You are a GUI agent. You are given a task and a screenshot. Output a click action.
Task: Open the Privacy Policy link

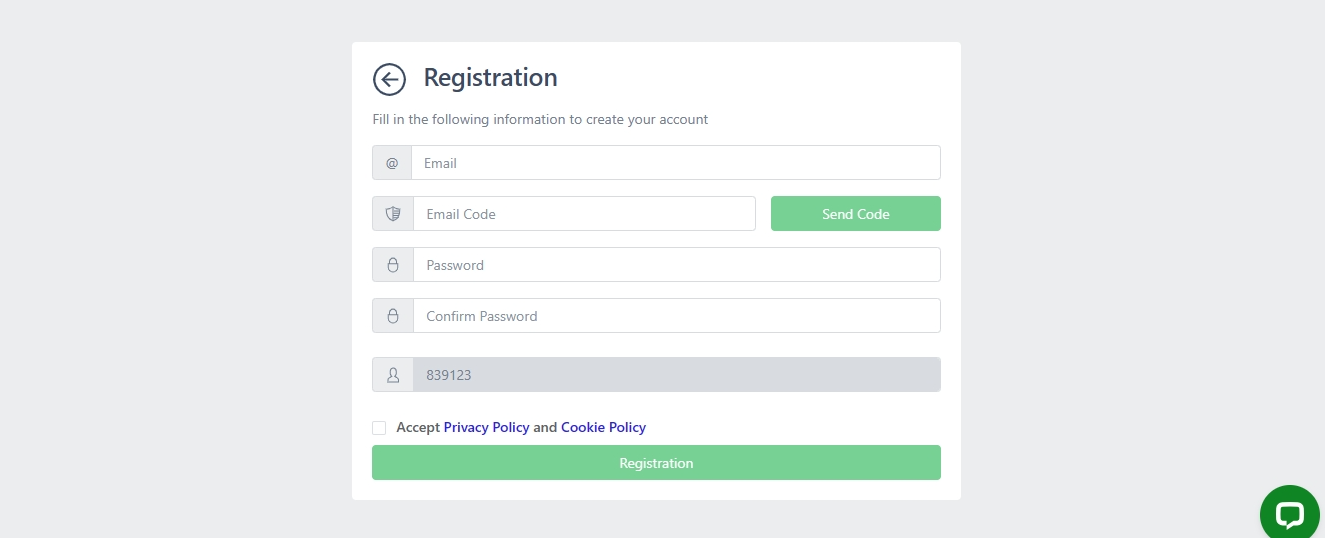486,428
